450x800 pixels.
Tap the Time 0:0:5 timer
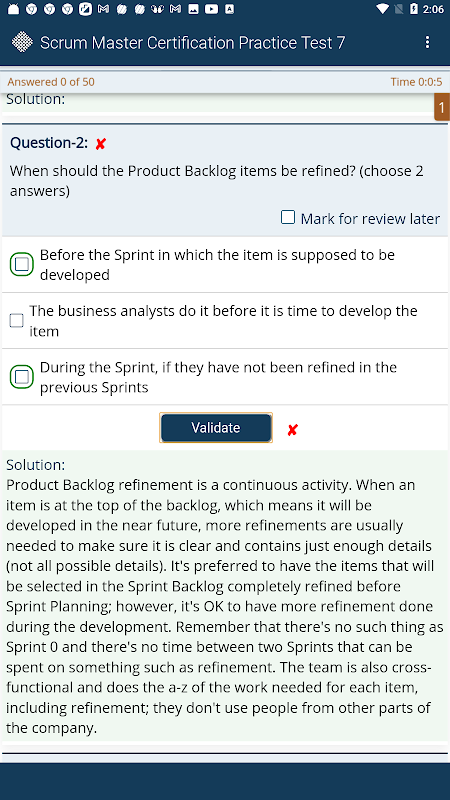(416, 82)
